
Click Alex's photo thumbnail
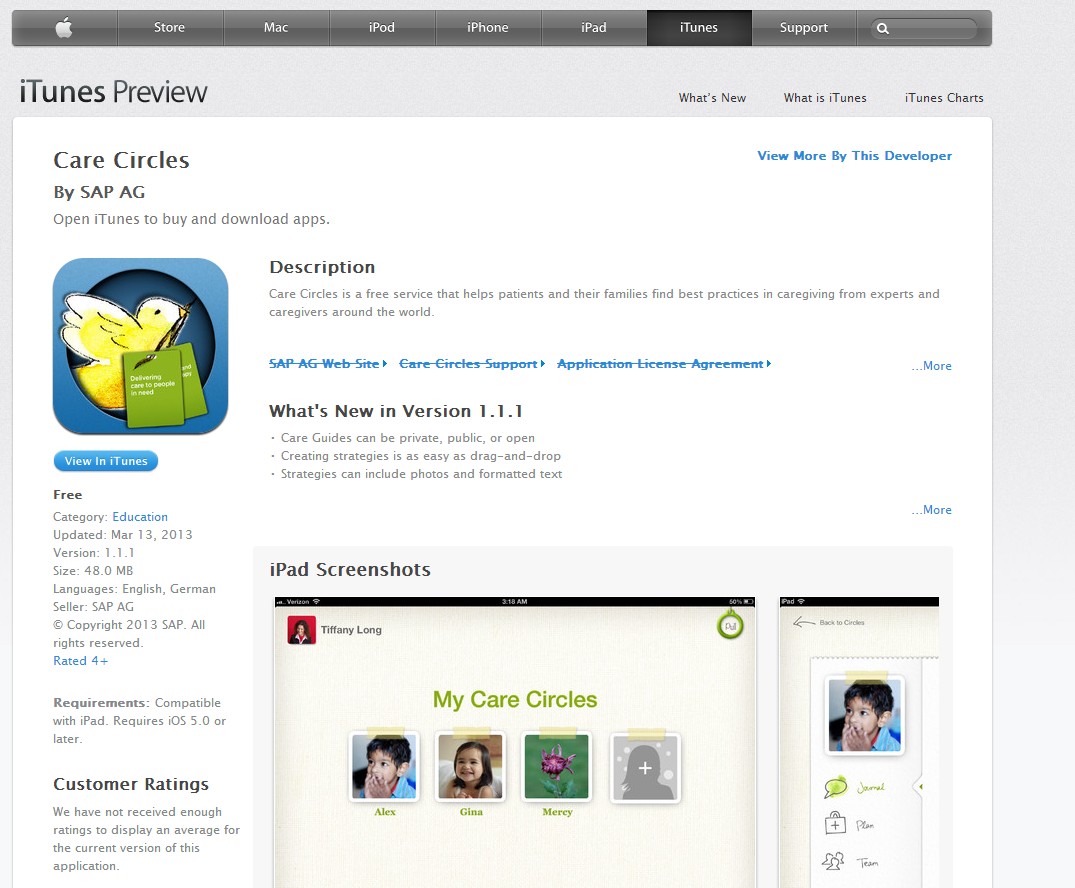384,767
